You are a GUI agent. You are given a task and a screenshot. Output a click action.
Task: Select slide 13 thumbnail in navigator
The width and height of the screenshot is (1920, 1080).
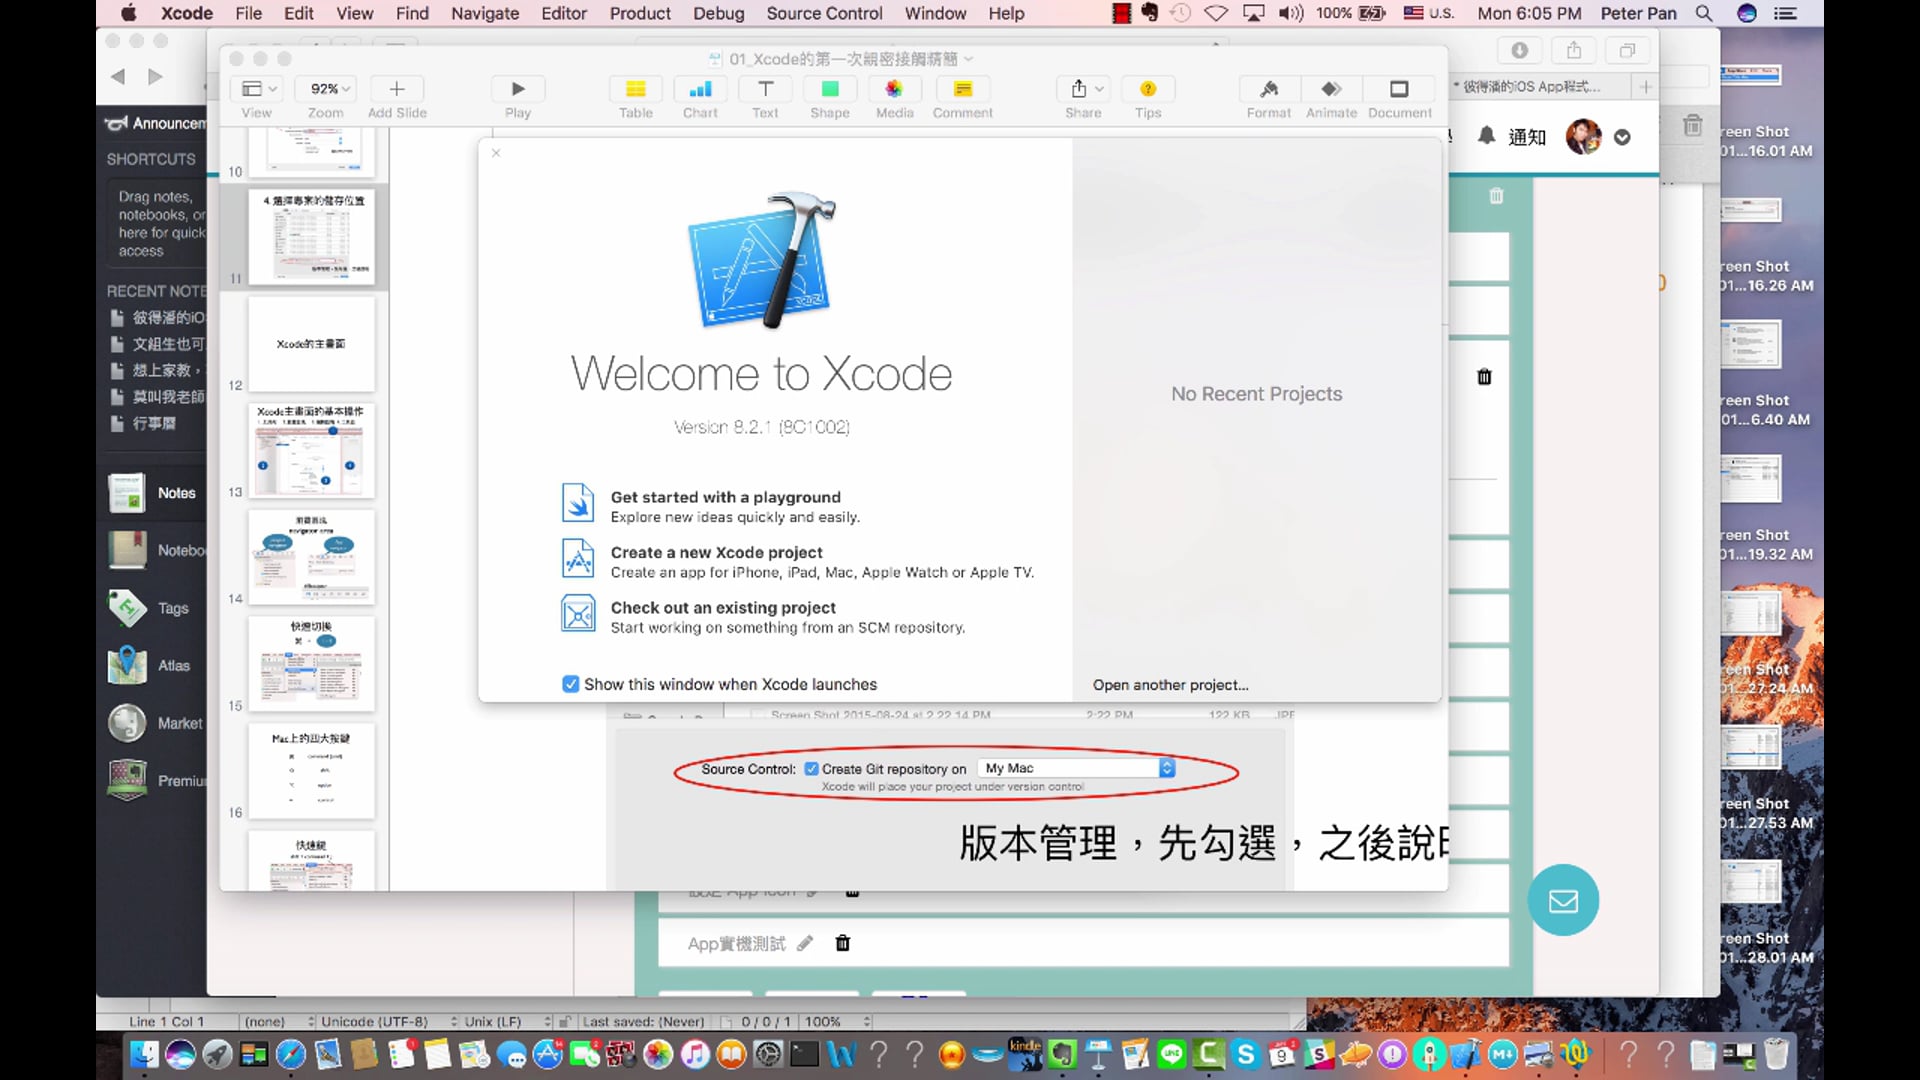pos(312,450)
